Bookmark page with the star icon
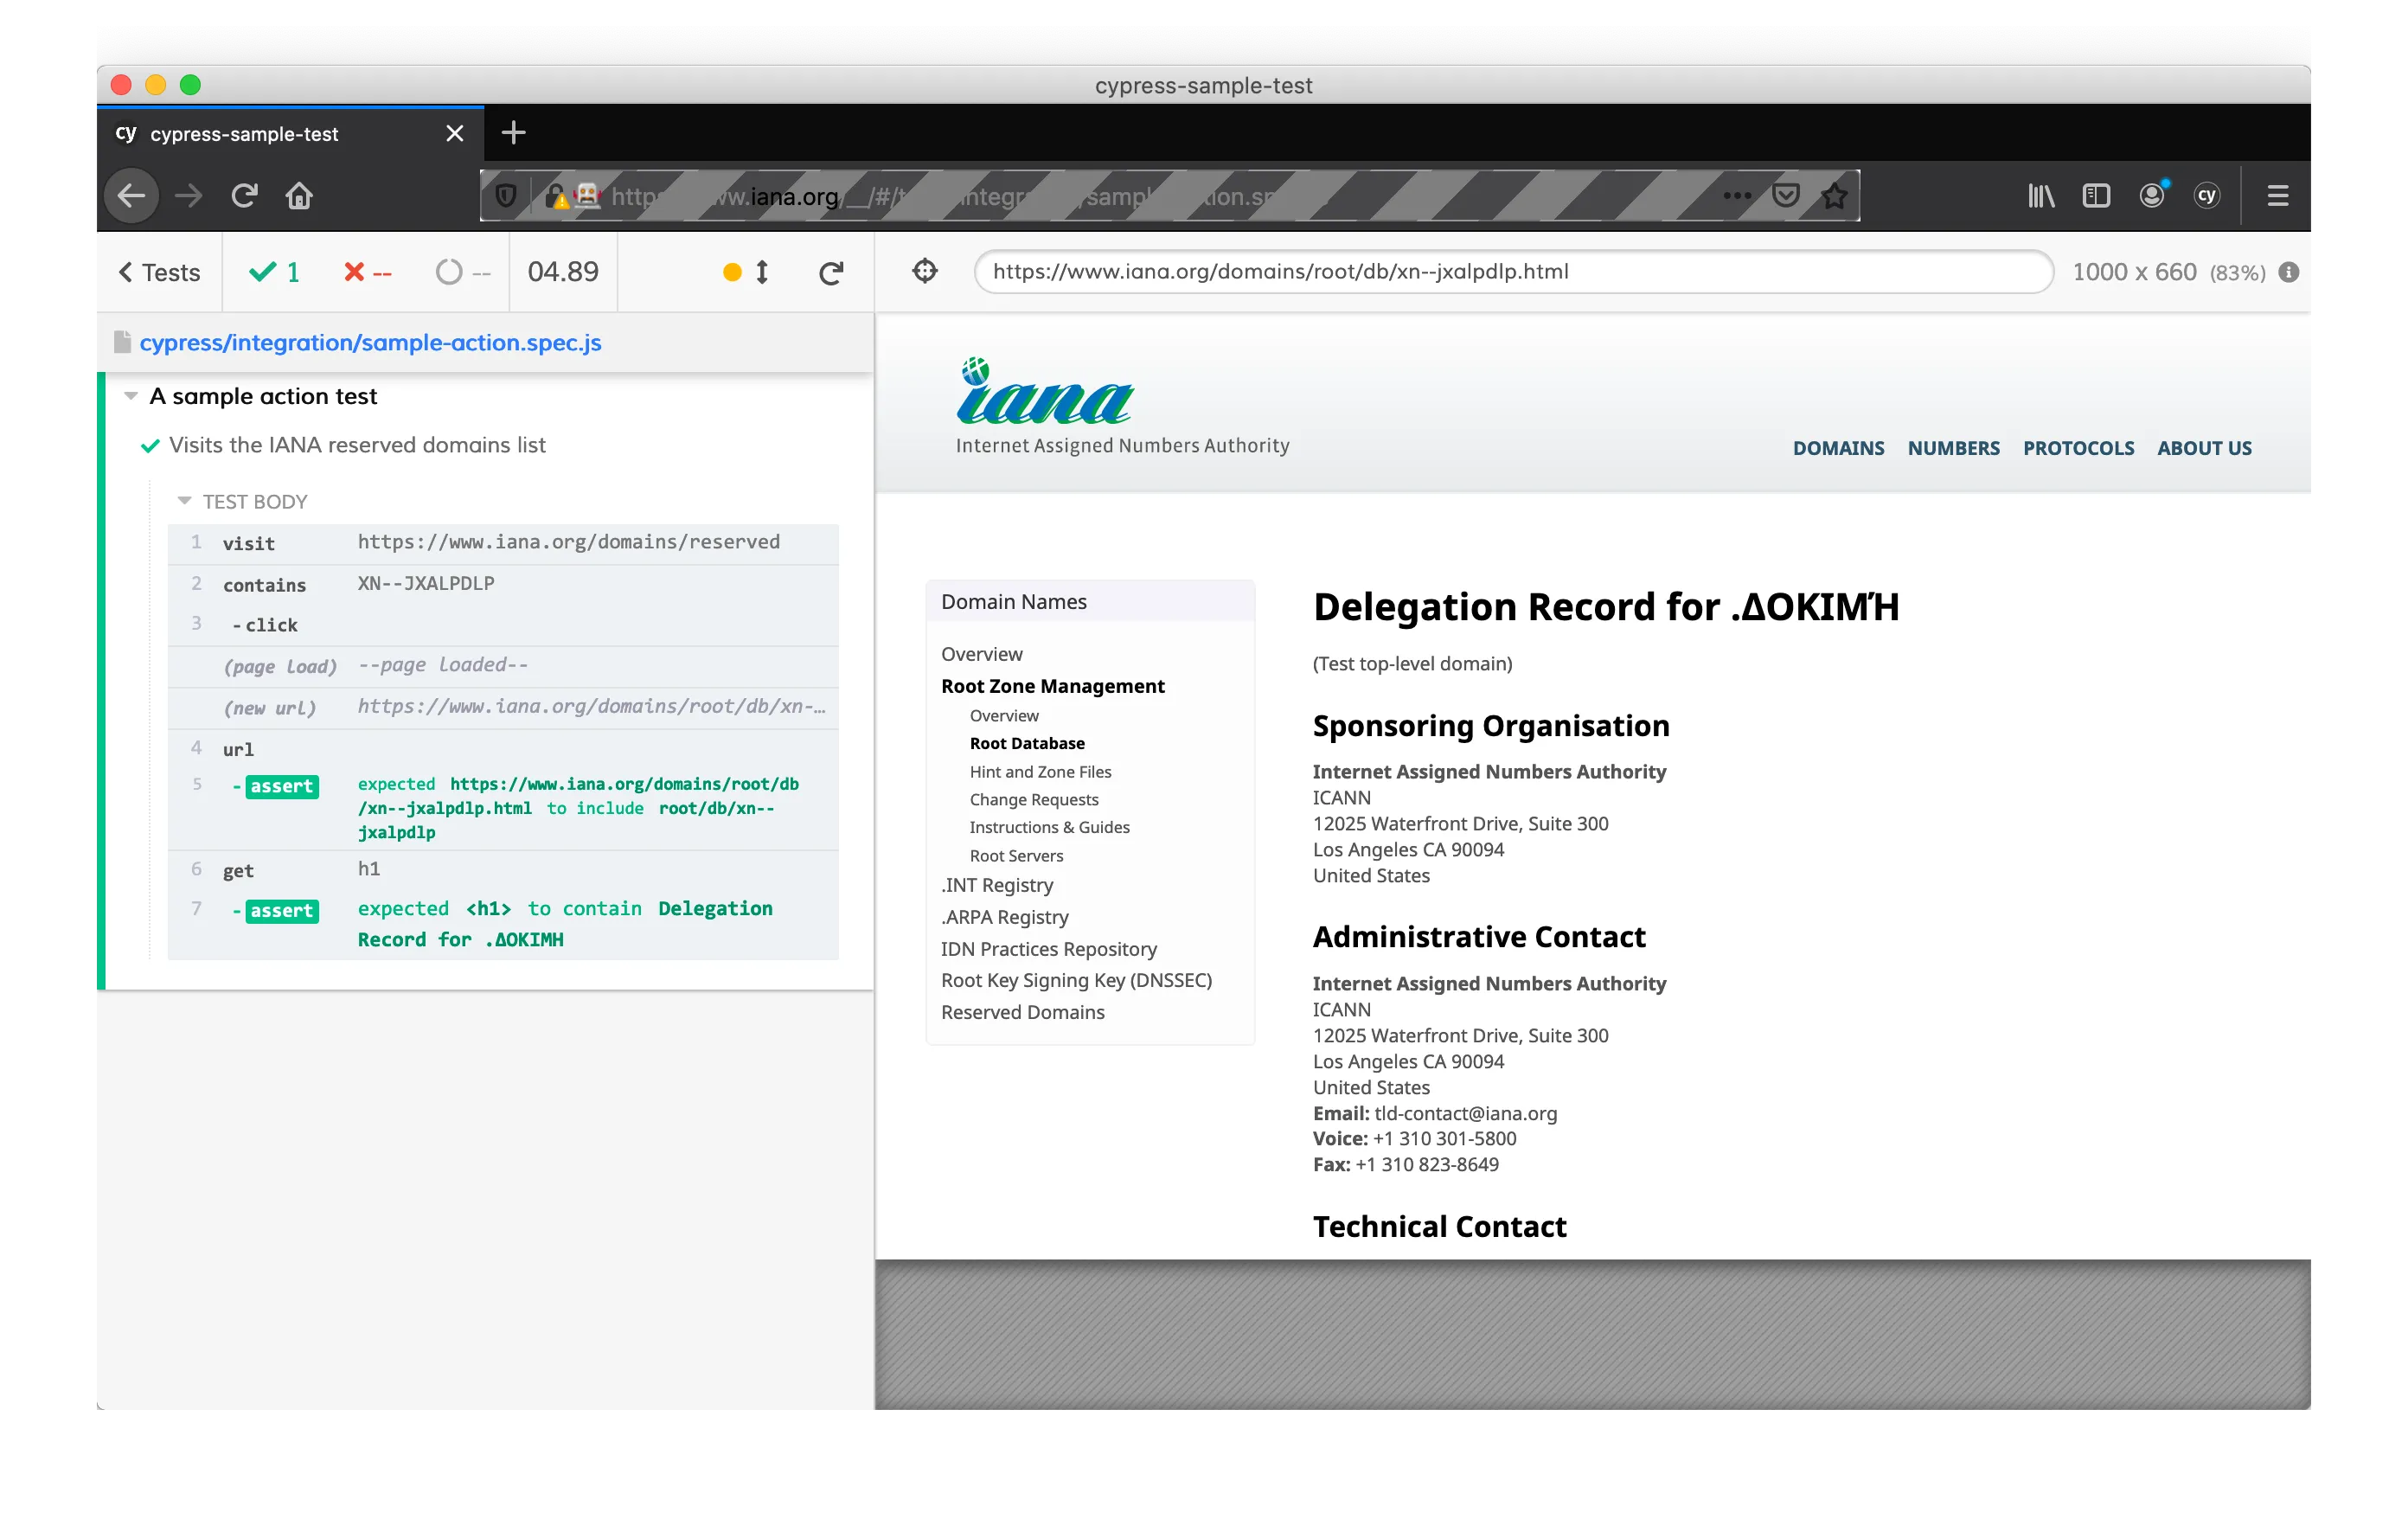The height and width of the screenshot is (1538, 2408). click(x=1834, y=196)
